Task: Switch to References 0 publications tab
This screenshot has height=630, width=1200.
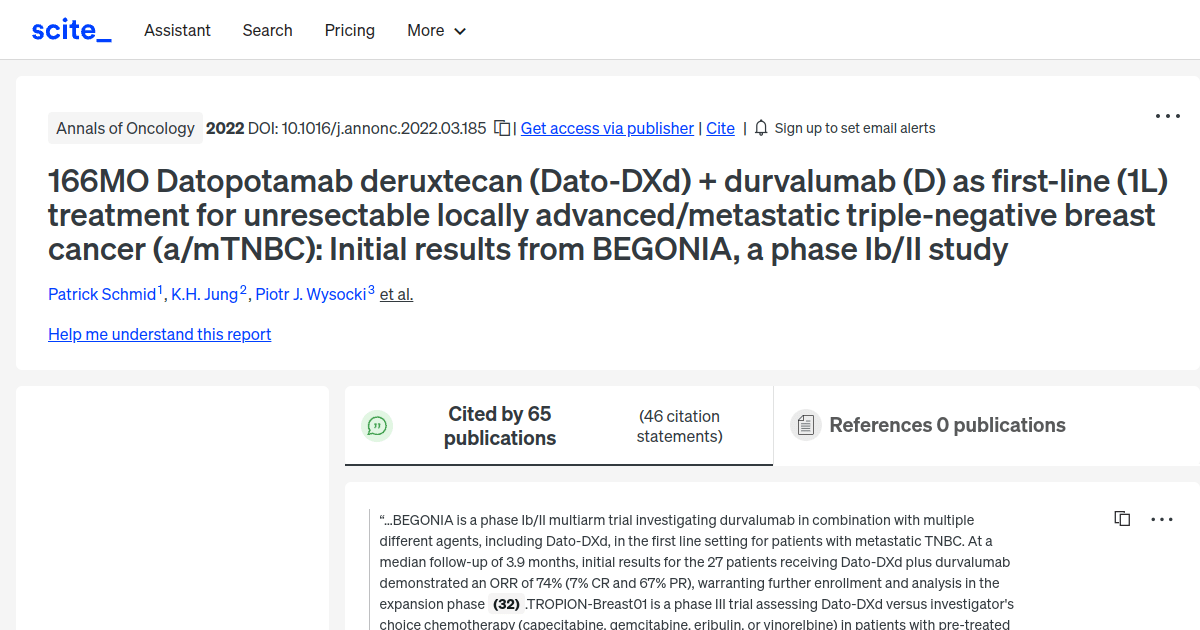Action: (x=947, y=426)
